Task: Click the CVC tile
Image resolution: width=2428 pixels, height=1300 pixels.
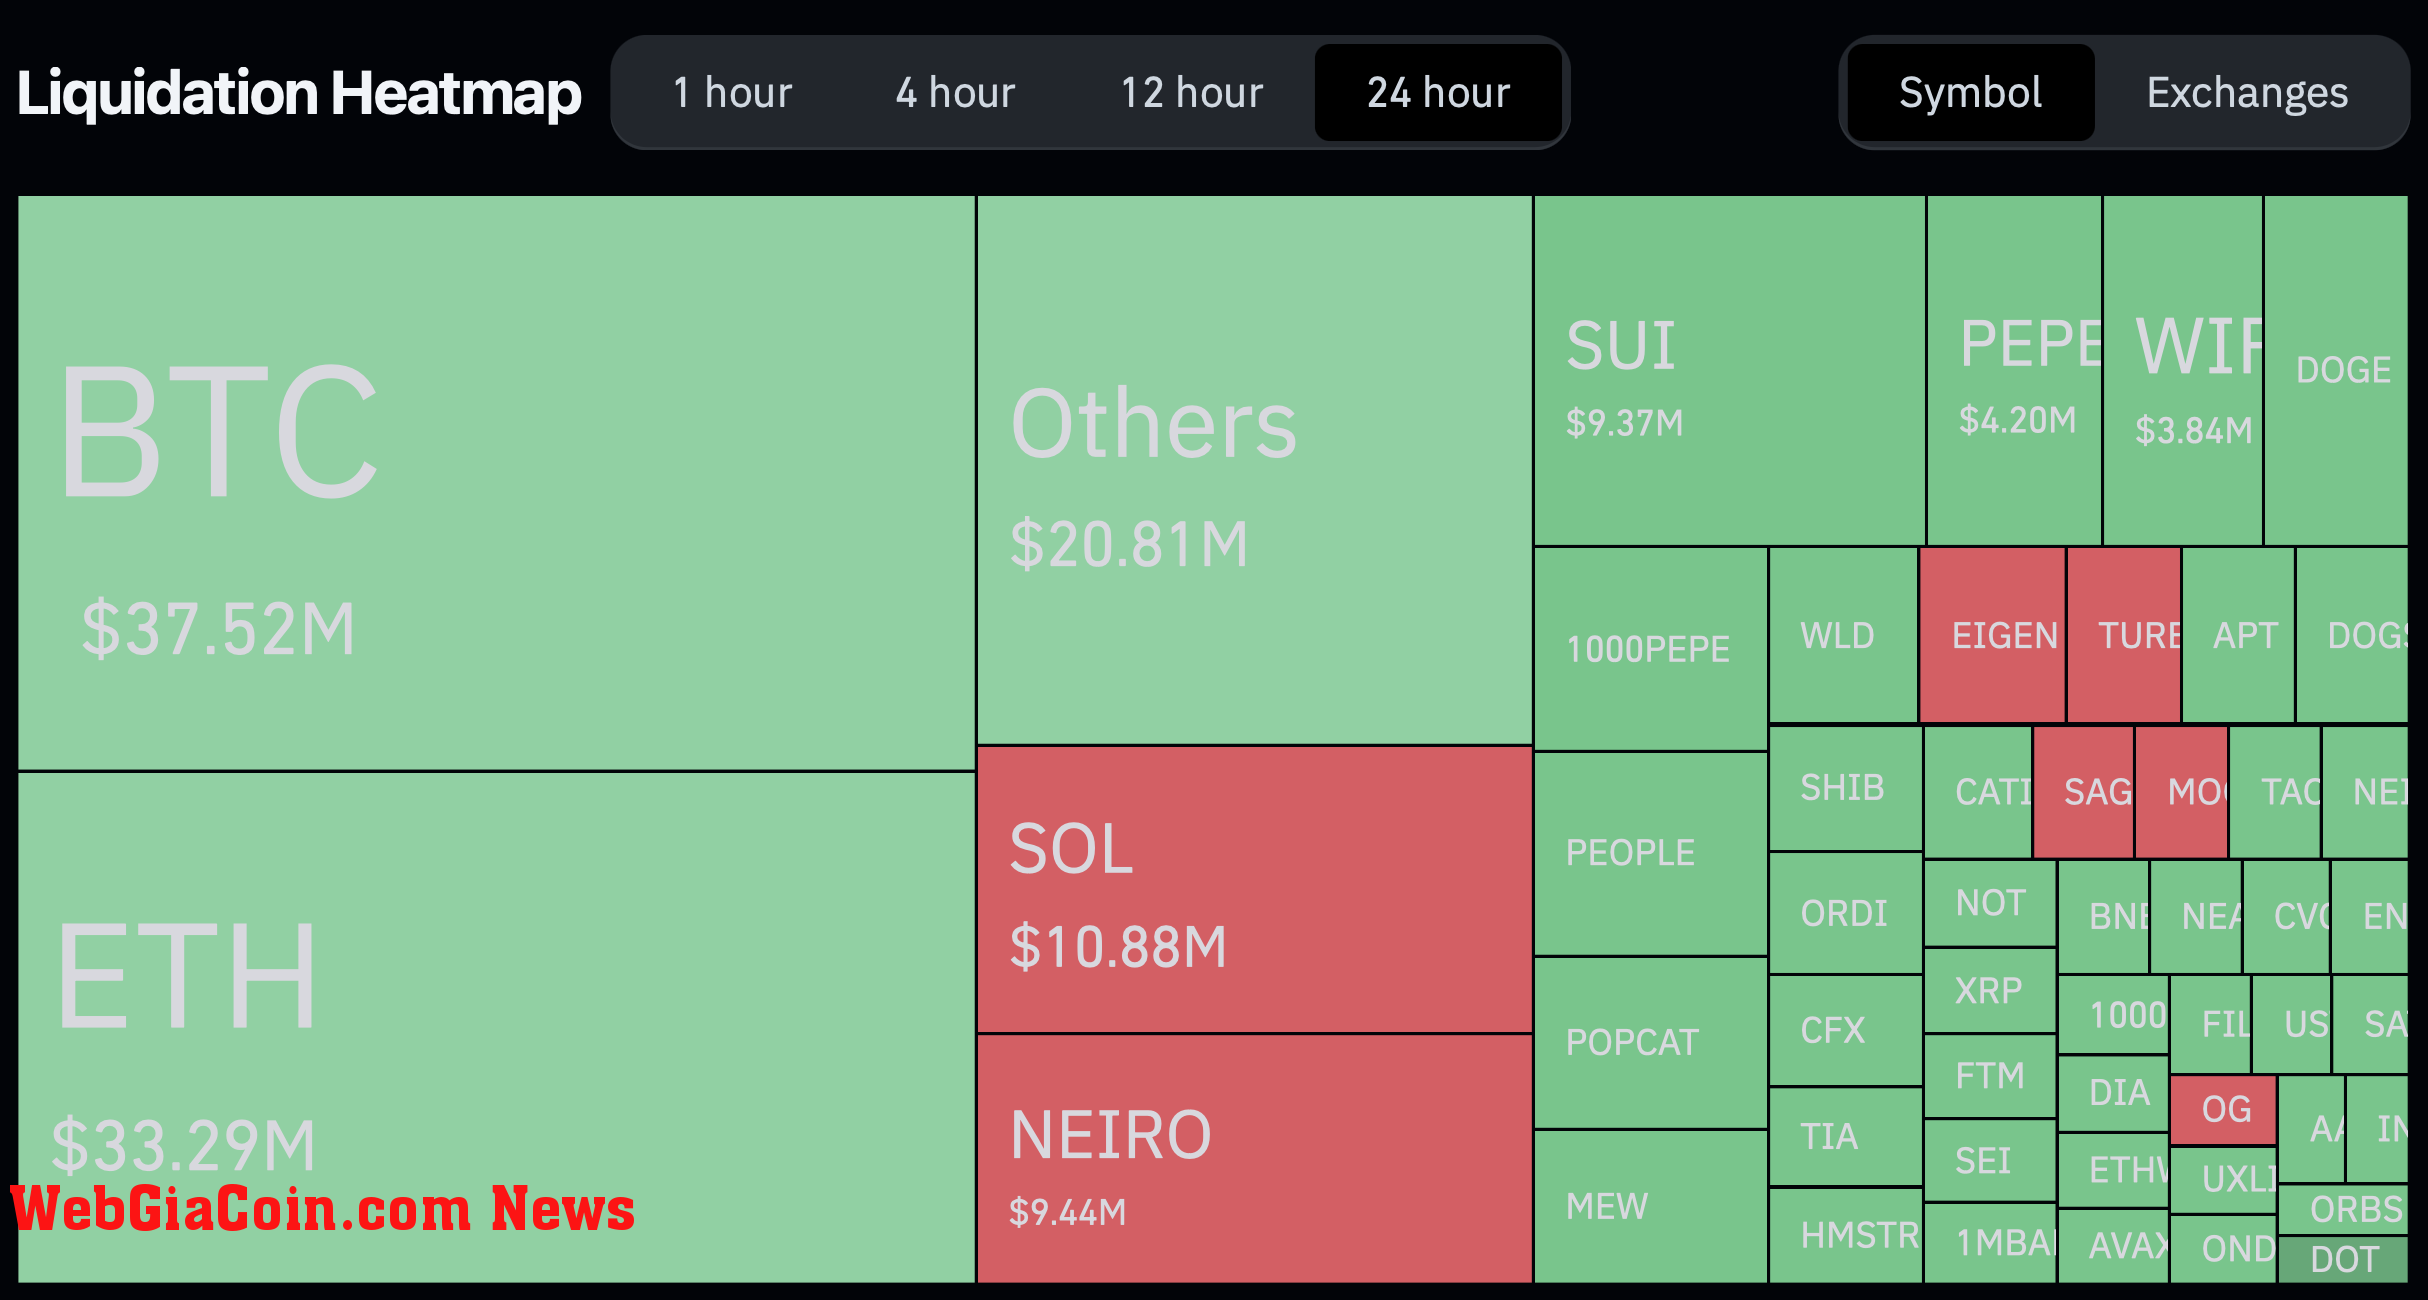Action: (x=2287, y=917)
